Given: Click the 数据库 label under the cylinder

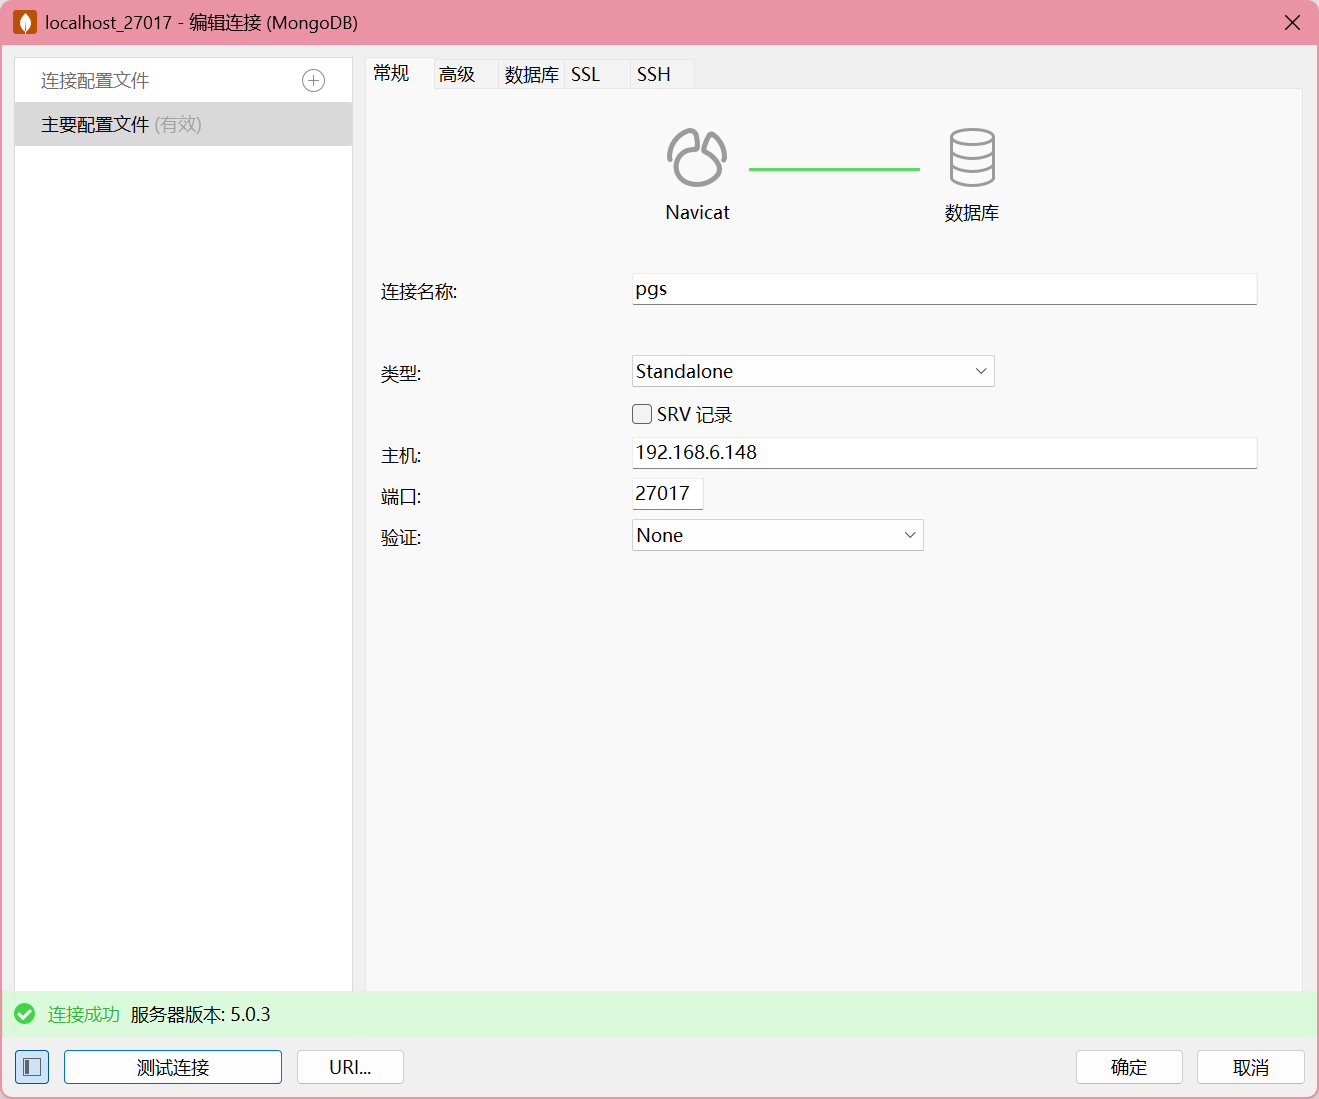Looking at the screenshot, I should click(972, 213).
